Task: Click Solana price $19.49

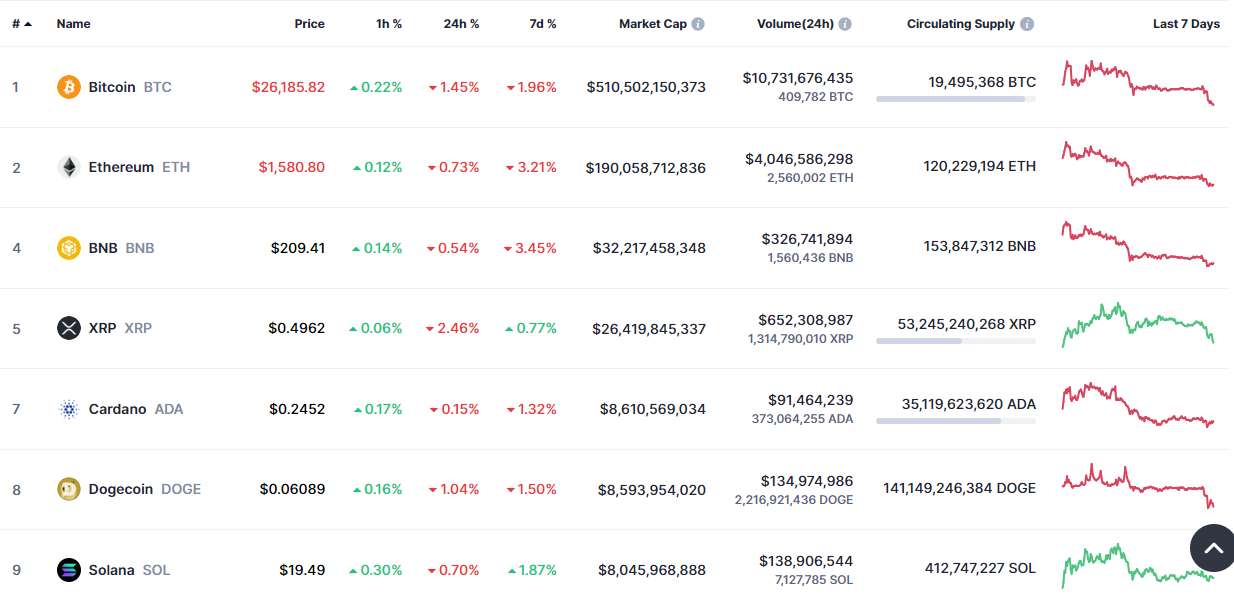Action: 302,570
